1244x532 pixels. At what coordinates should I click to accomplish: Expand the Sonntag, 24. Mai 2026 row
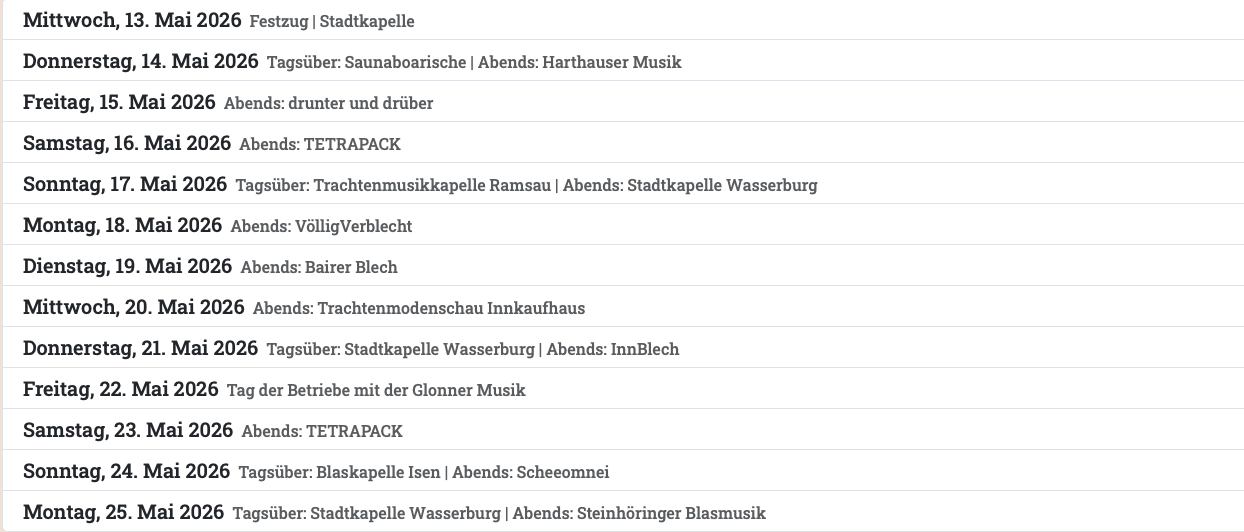126,471
